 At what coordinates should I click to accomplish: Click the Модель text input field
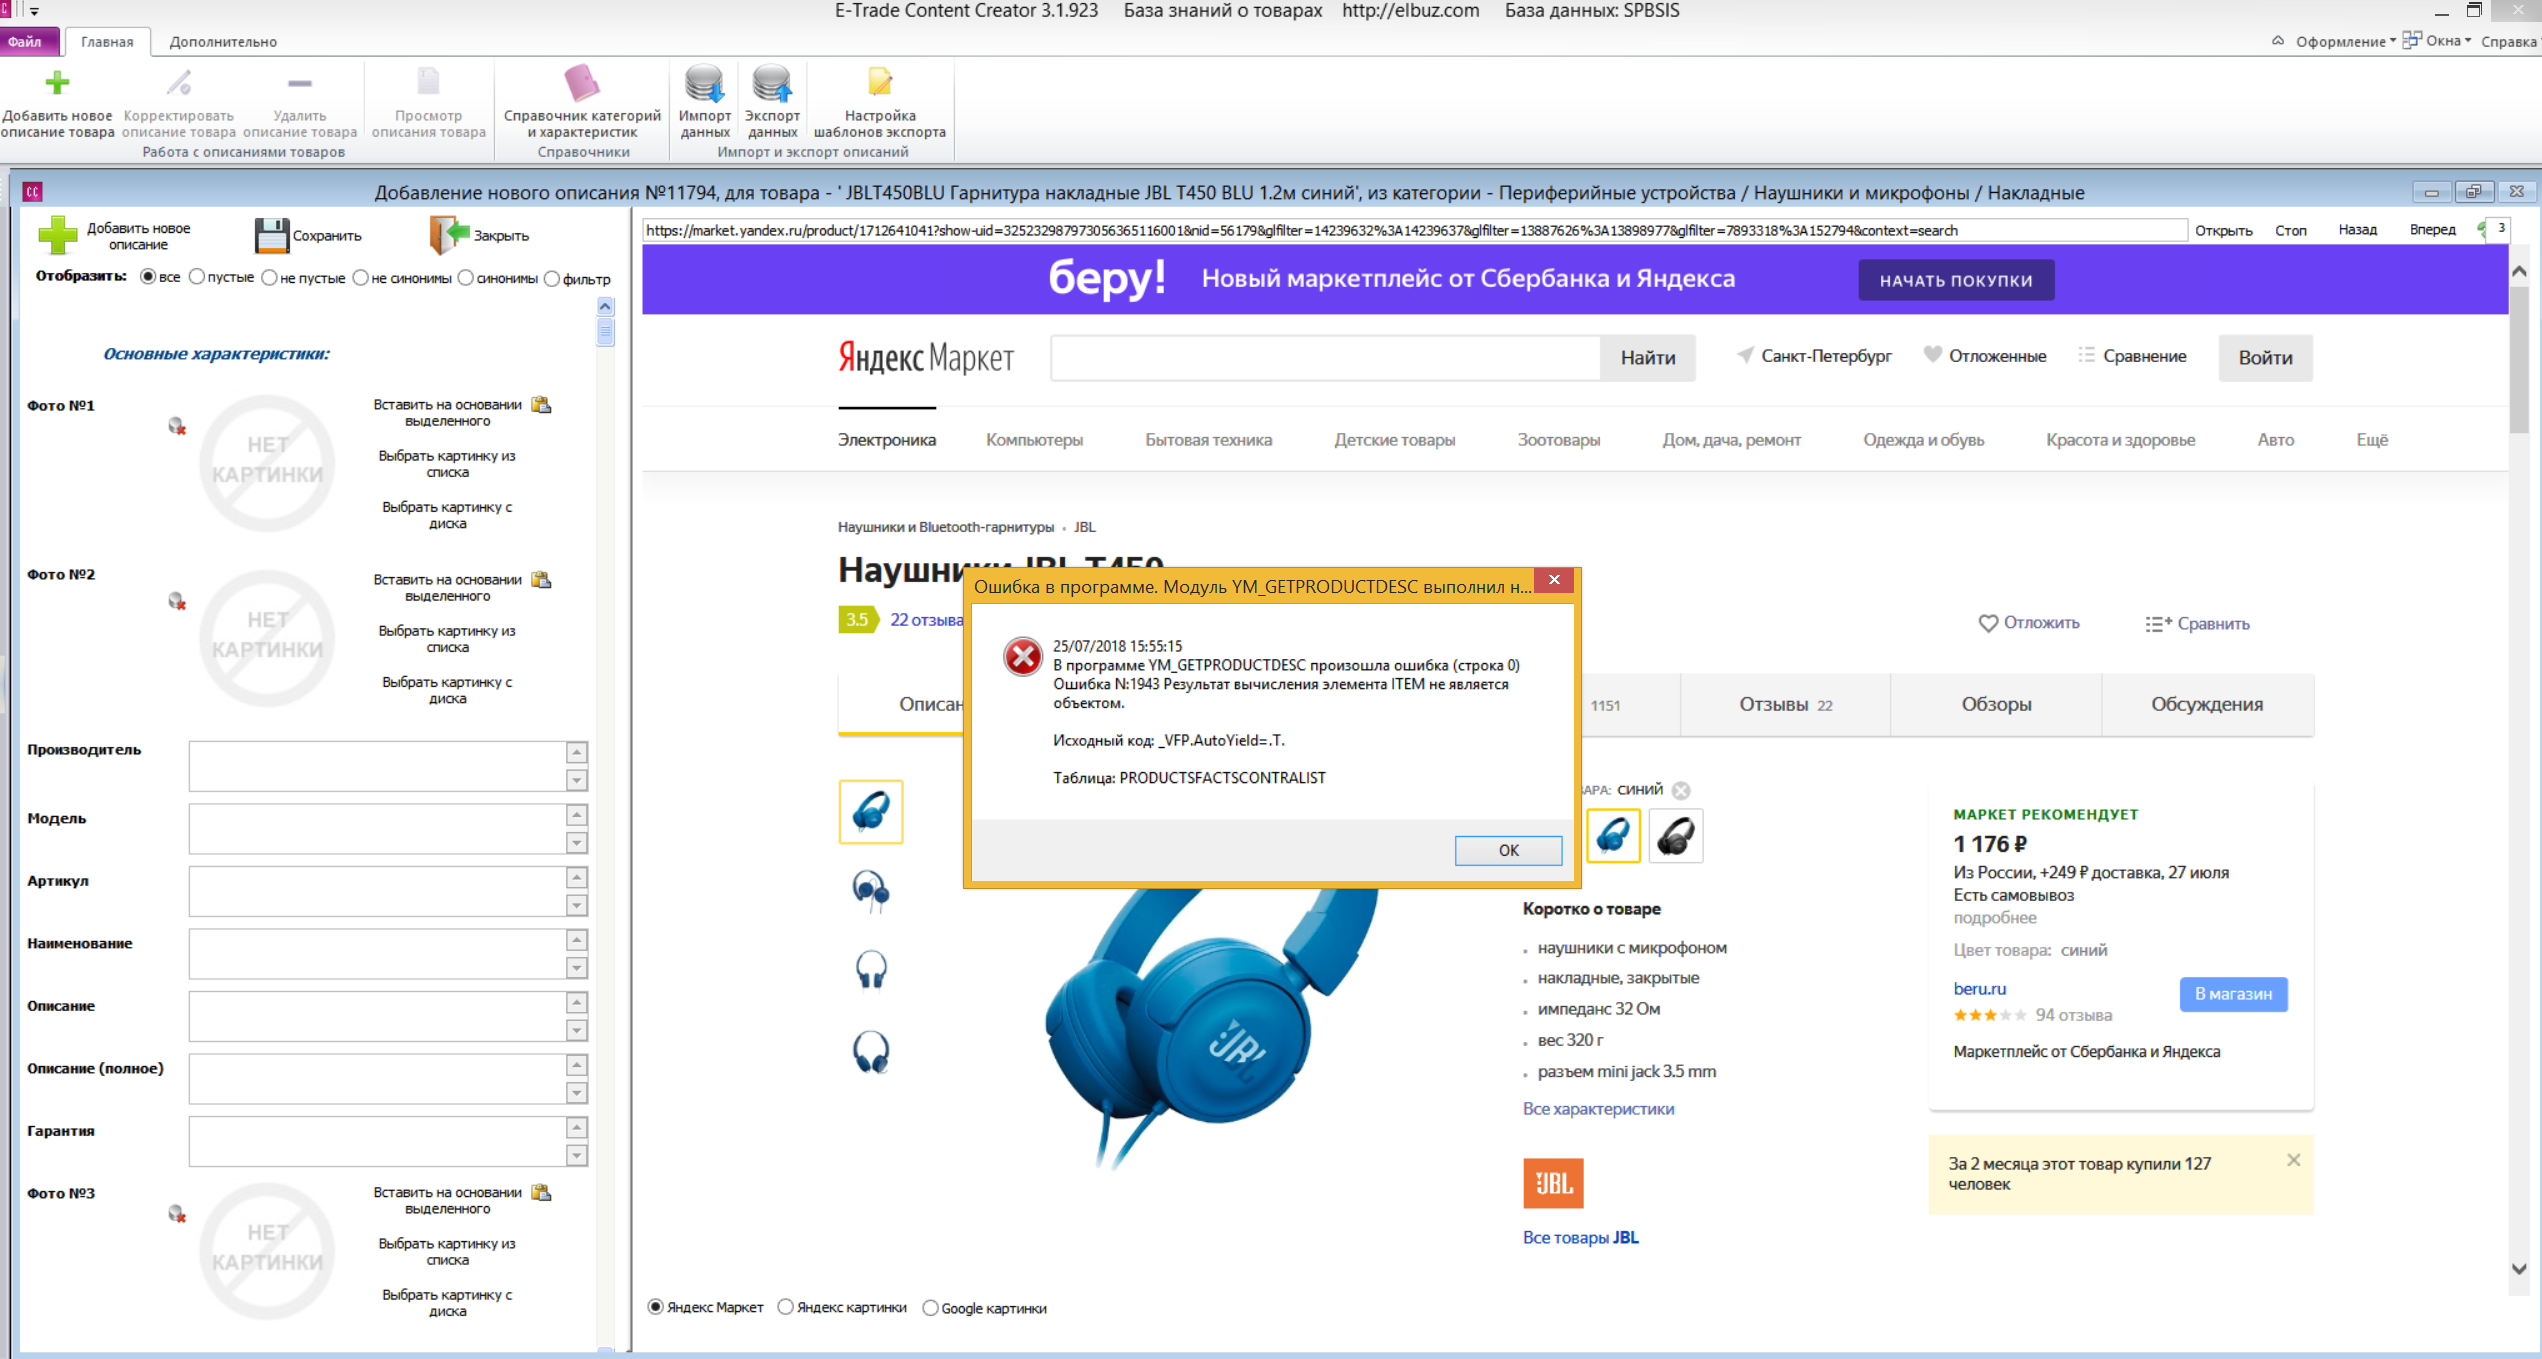[x=377, y=829]
